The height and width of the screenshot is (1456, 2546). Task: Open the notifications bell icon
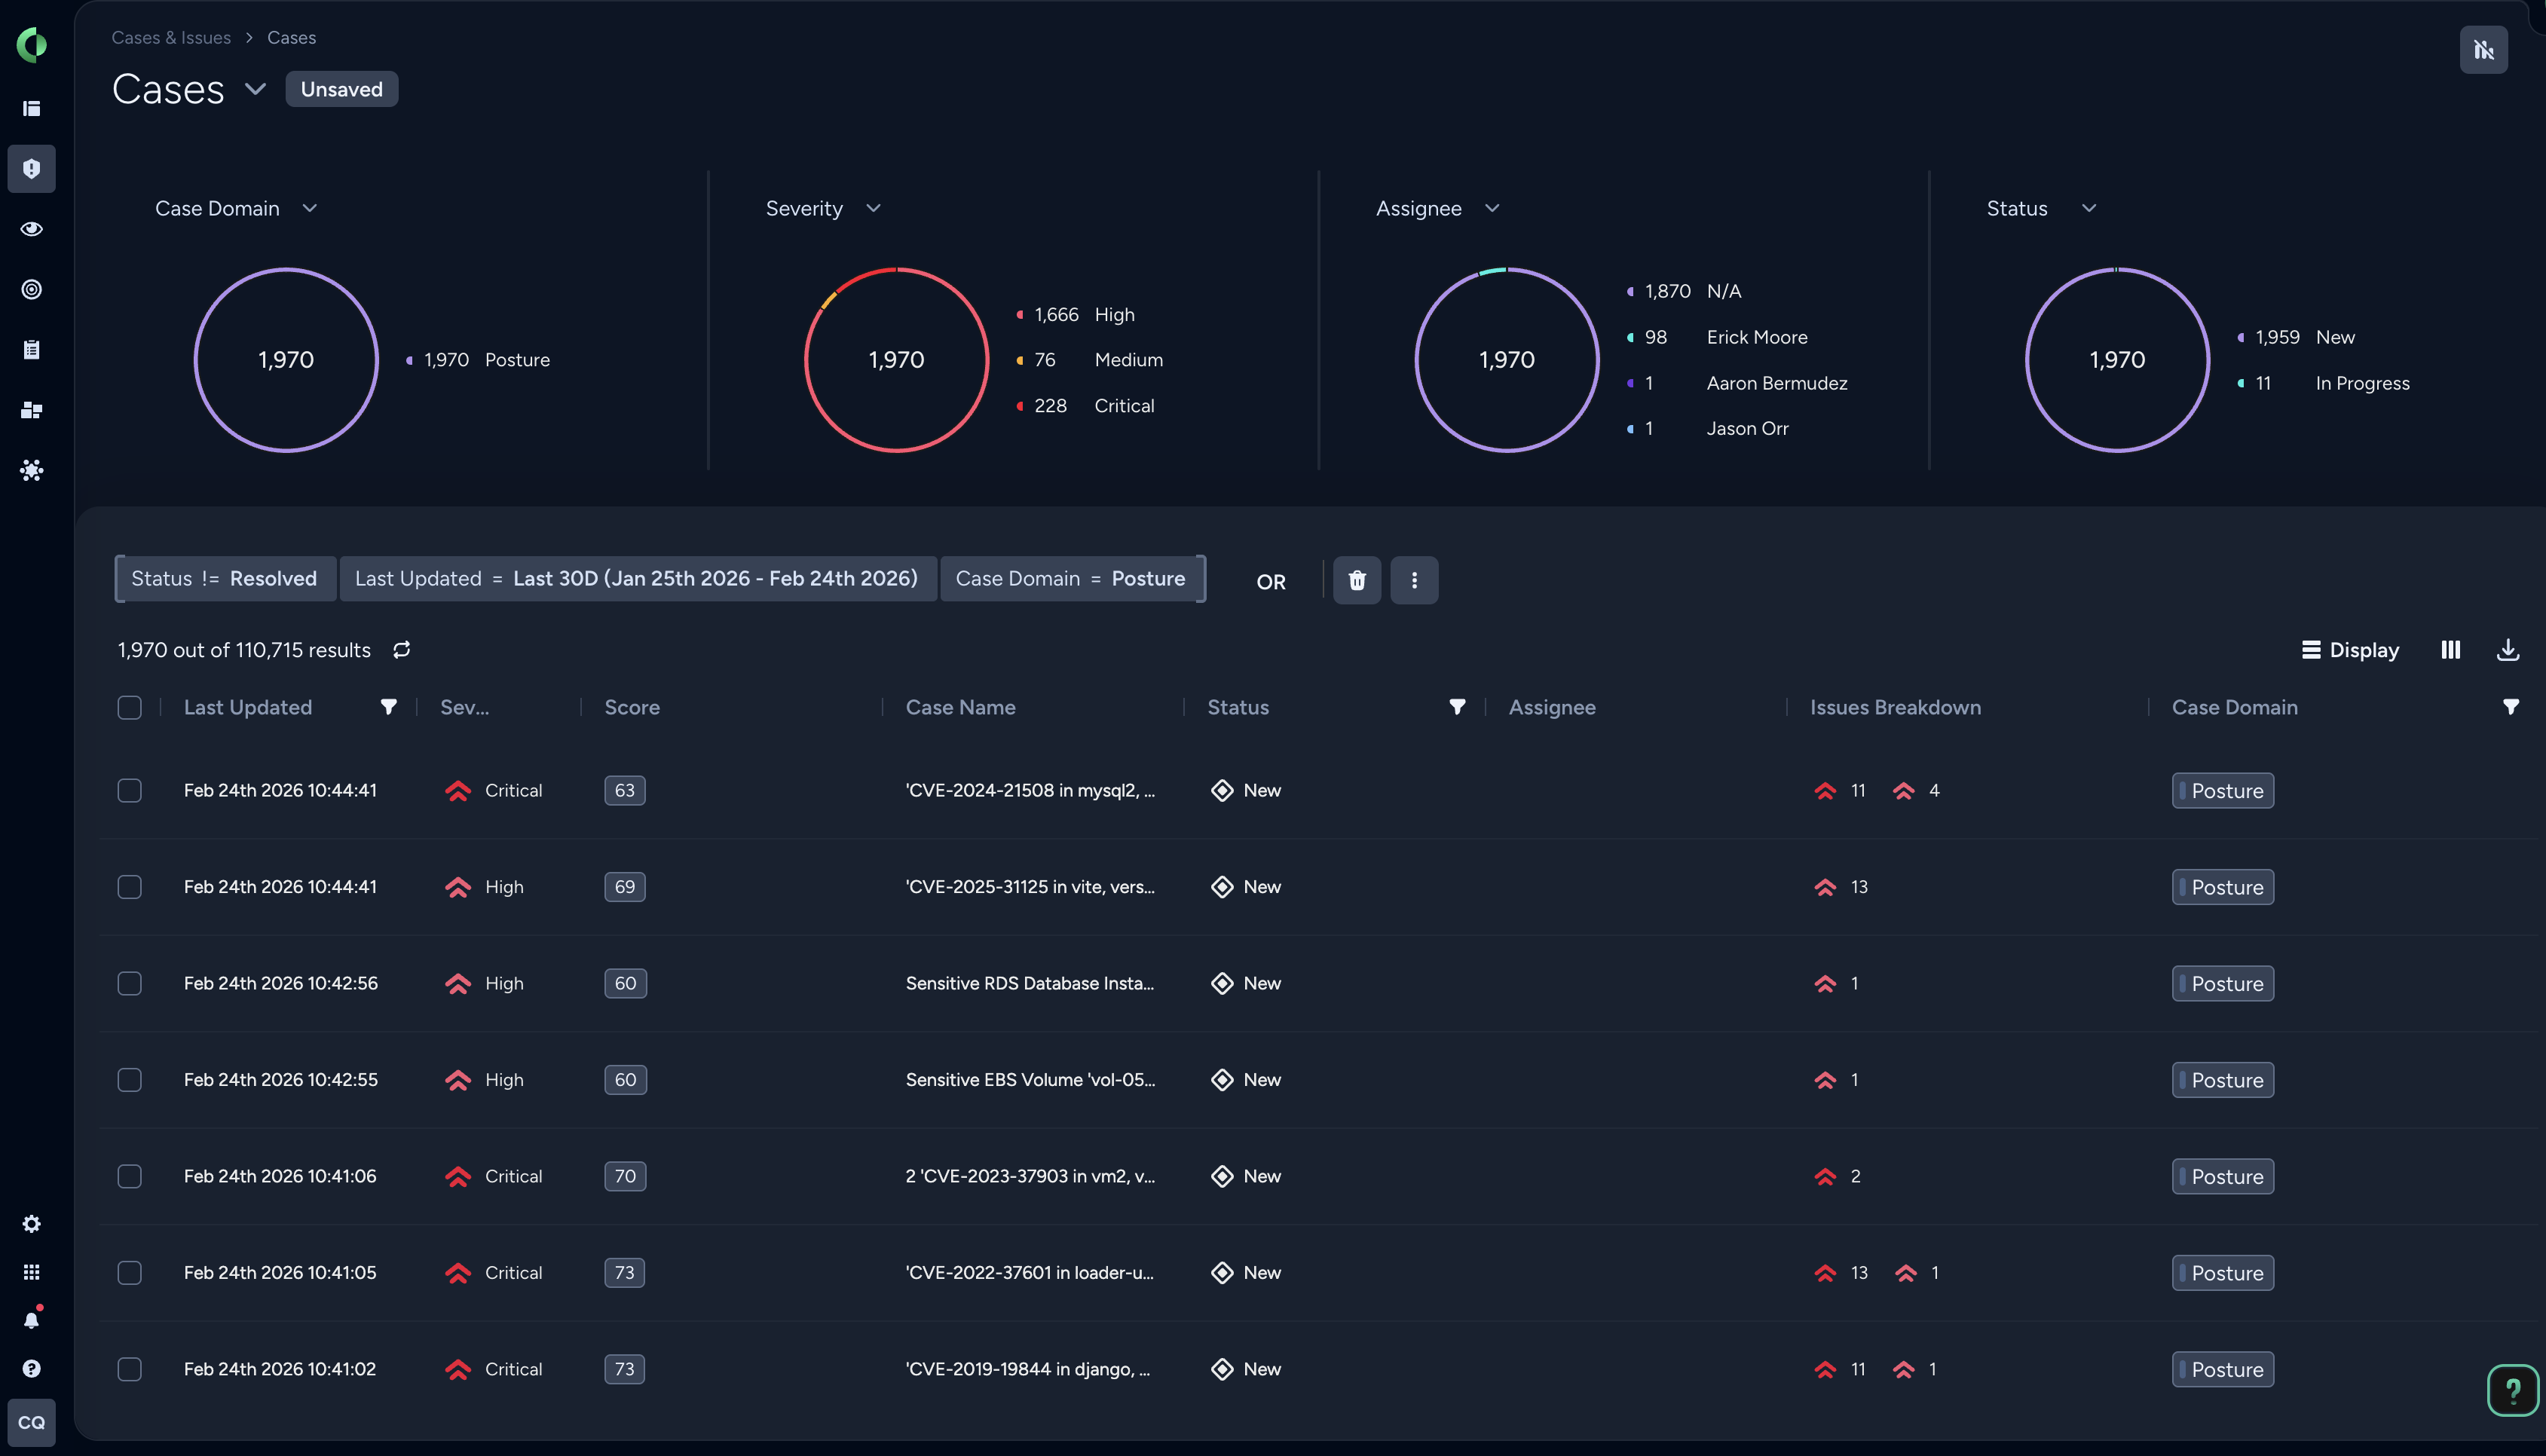(x=32, y=1318)
